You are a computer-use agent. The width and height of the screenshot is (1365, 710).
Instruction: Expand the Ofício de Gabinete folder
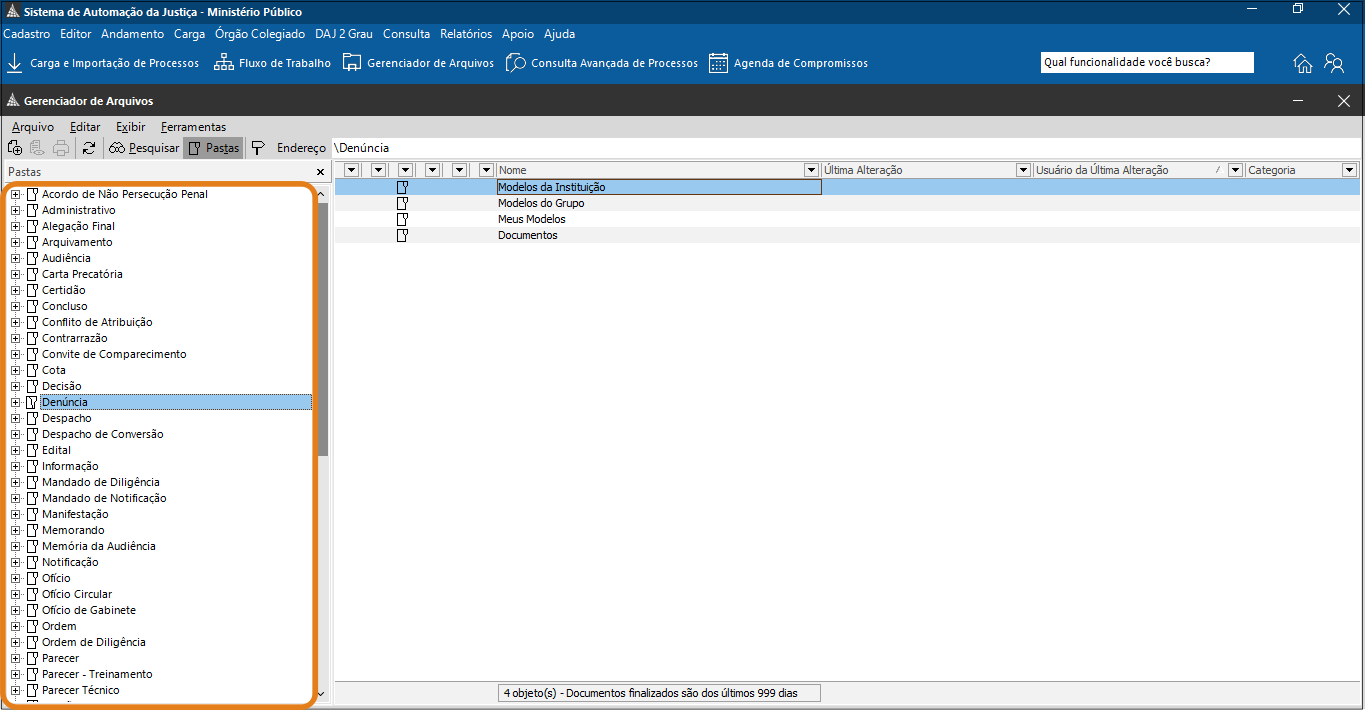point(16,610)
